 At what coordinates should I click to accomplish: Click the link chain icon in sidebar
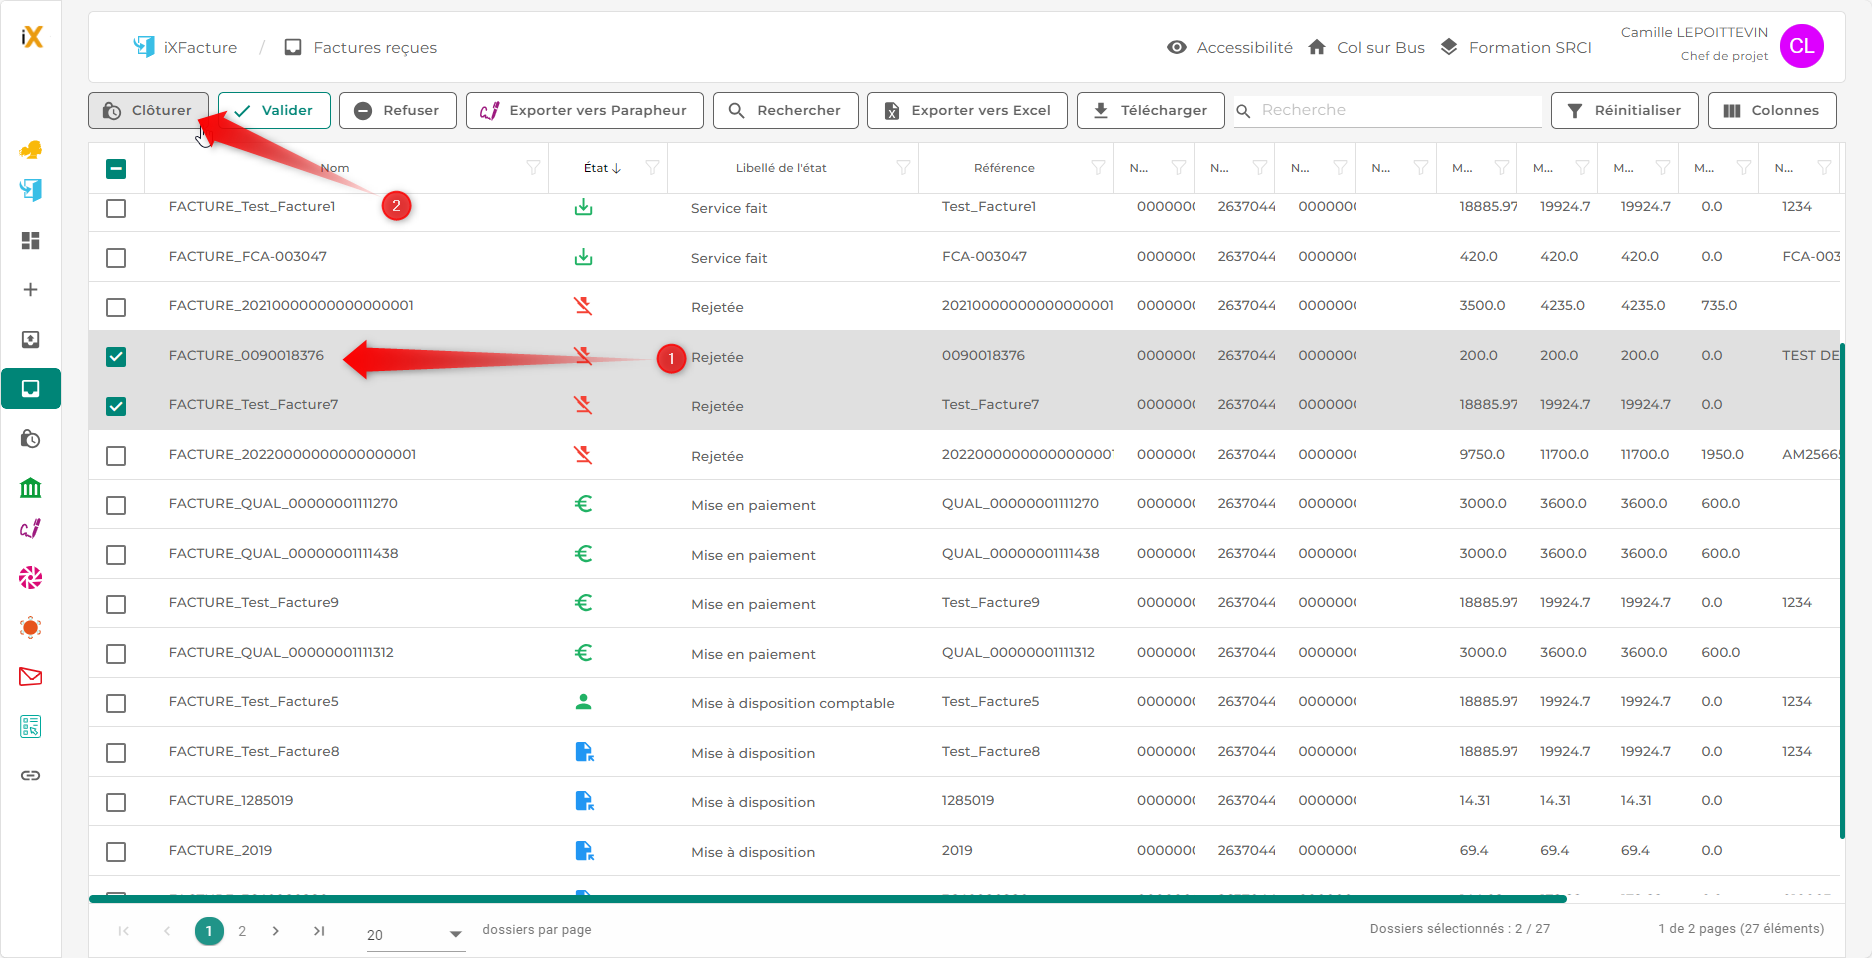point(31,776)
